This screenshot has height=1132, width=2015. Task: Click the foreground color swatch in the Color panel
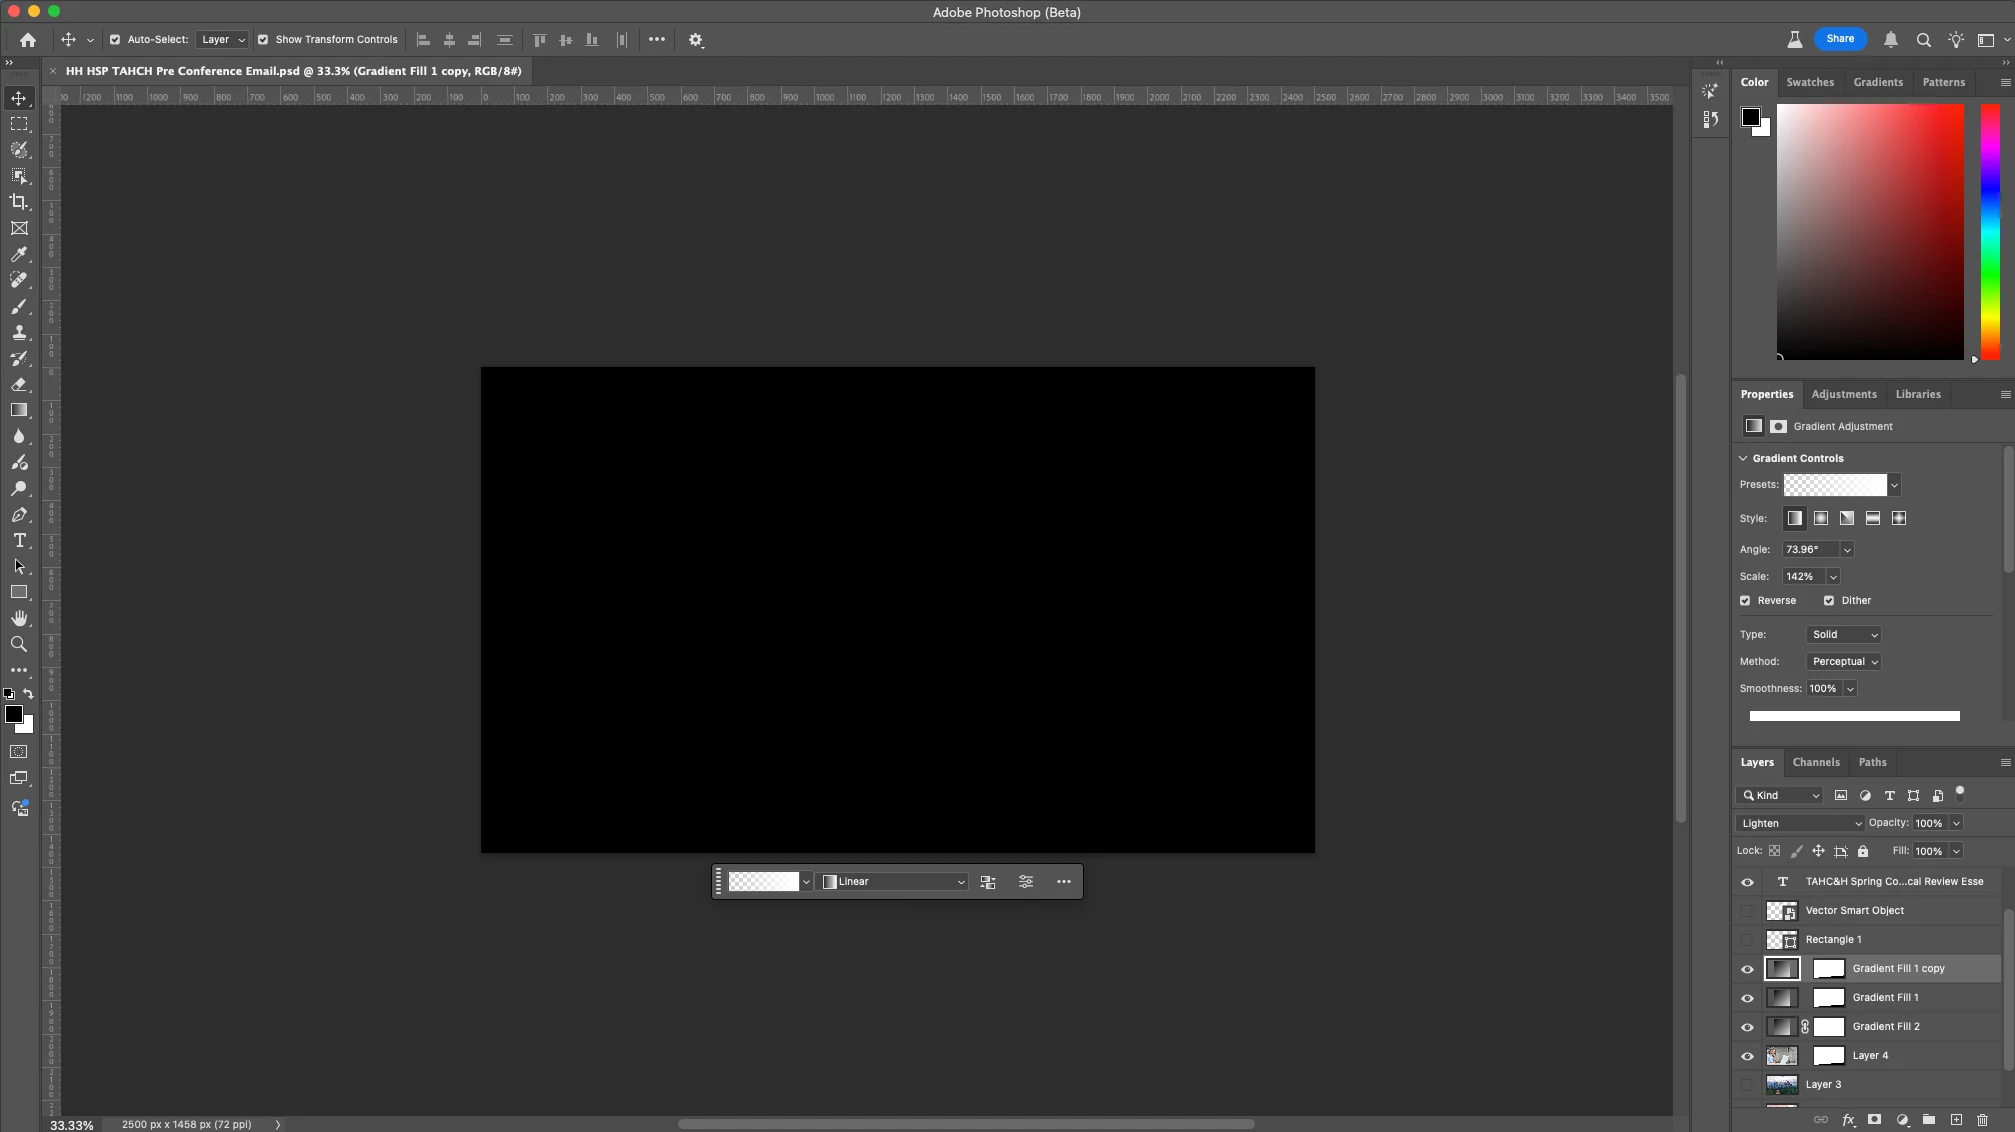tap(1750, 117)
